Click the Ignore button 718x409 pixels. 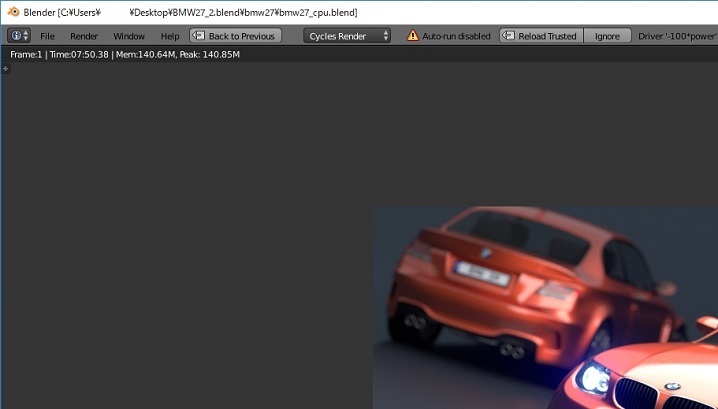tap(607, 36)
